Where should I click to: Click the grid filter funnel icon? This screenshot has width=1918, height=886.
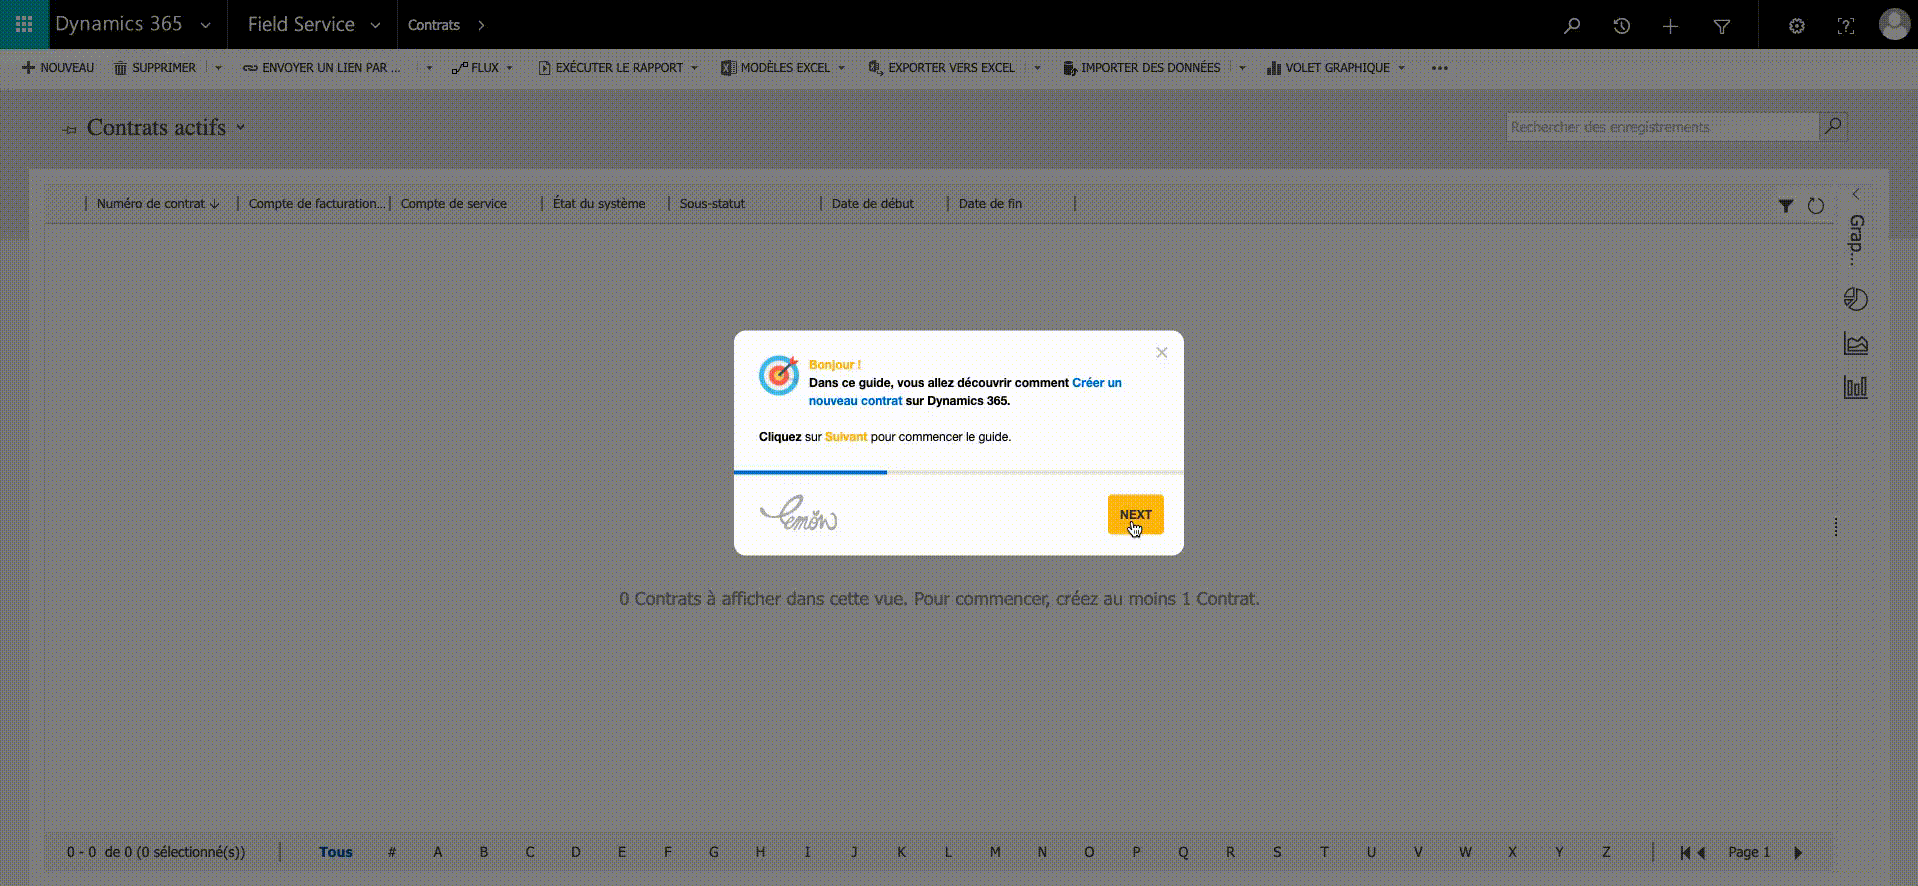[x=1786, y=205]
